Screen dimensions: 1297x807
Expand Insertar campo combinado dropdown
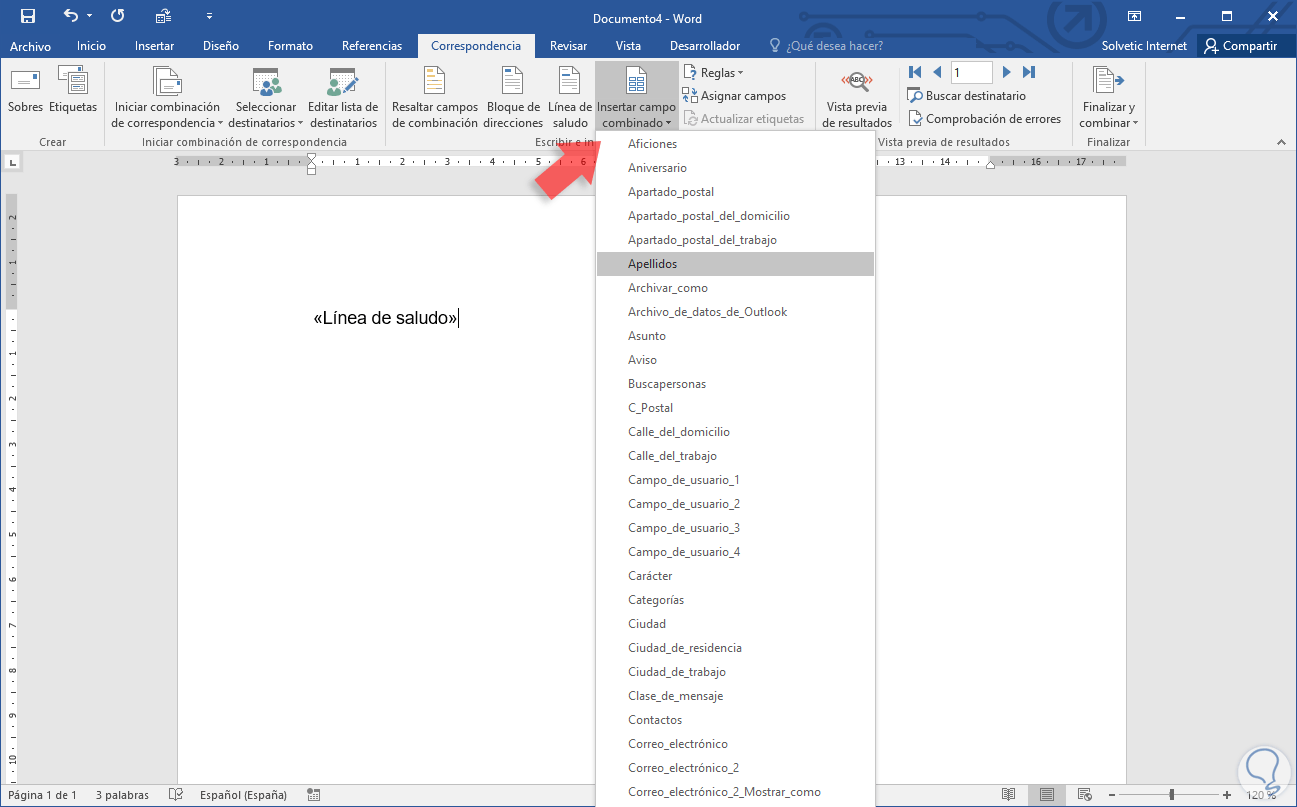click(x=636, y=98)
